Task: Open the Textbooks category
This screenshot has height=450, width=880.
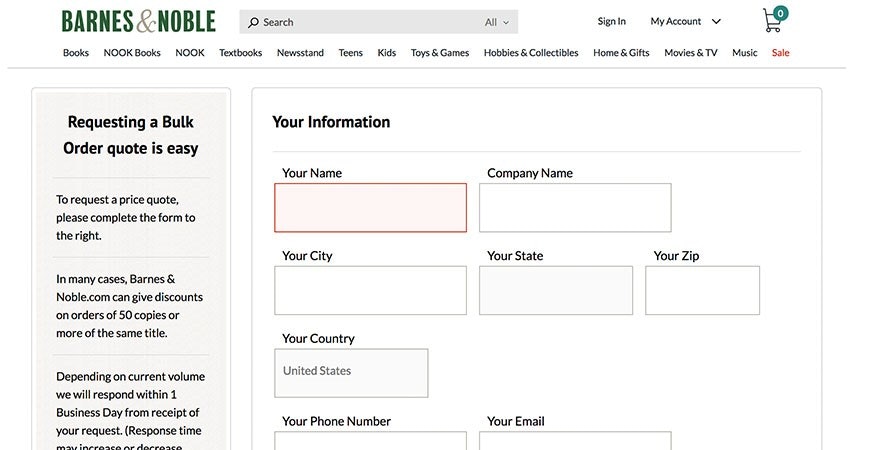Action: click(x=240, y=53)
